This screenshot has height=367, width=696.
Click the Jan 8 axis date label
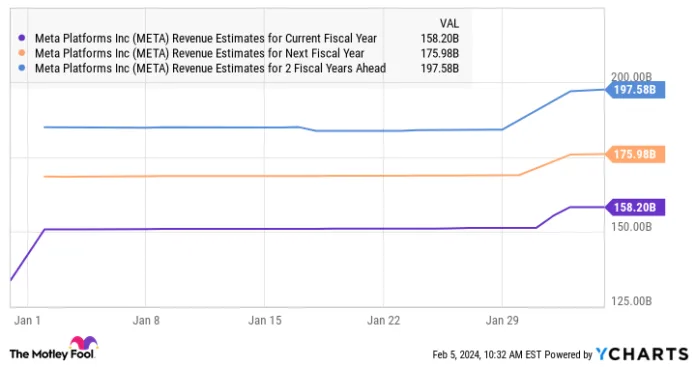tap(146, 320)
